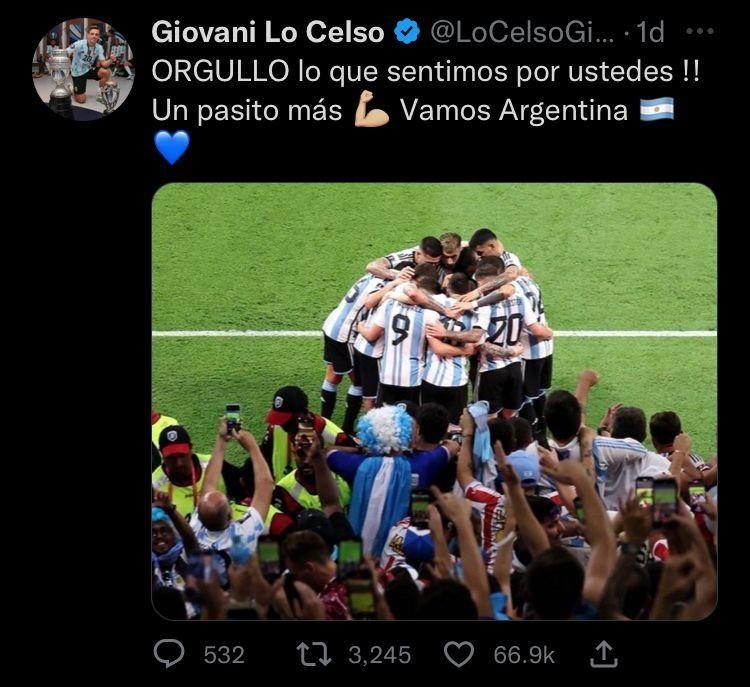Open the Giovani Lo Celso display name
This screenshot has width=750, height=687.
point(268,32)
